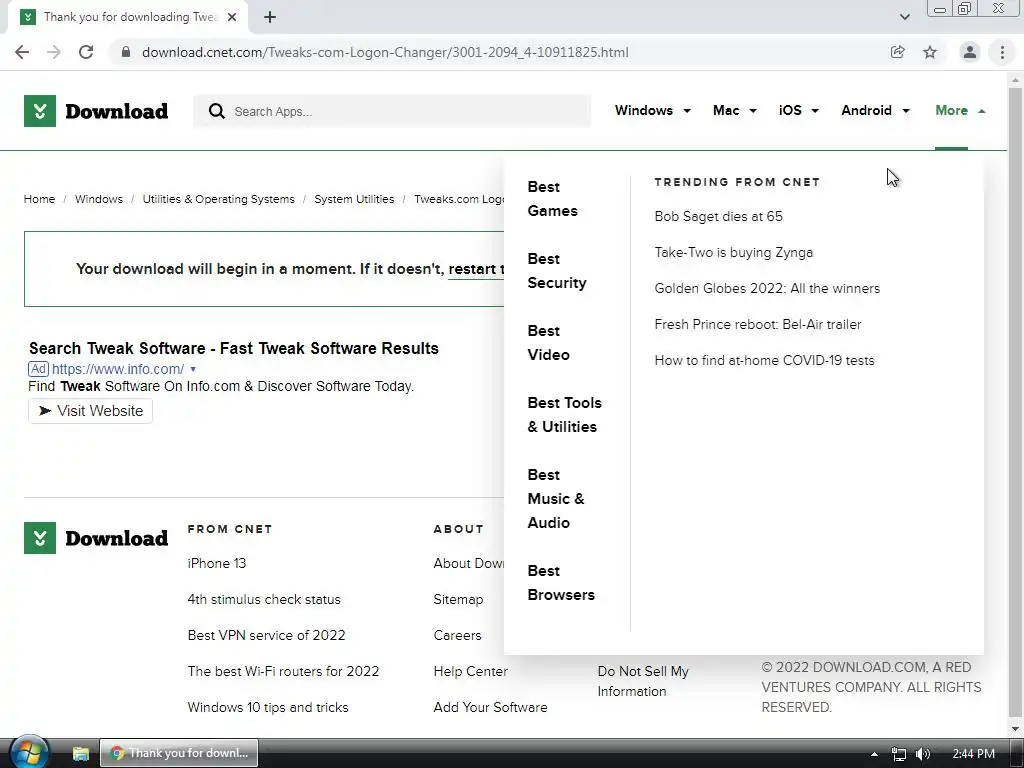Click inside the Search Apps field

(x=392, y=111)
